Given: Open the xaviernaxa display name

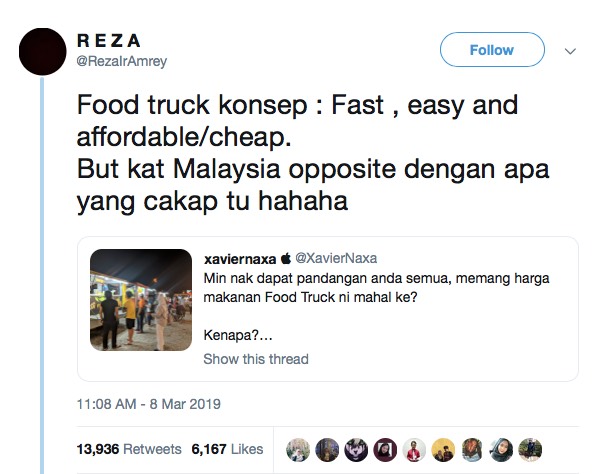Looking at the screenshot, I should (x=240, y=259).
